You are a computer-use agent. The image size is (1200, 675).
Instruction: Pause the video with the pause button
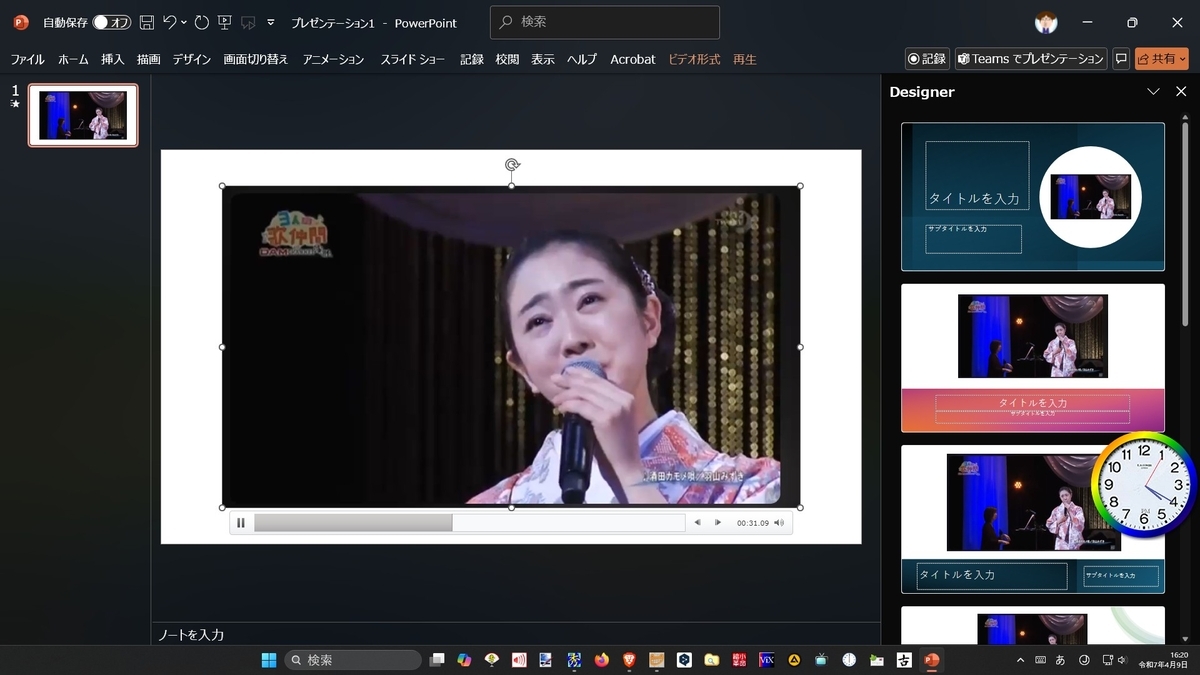tap(241, 522)
